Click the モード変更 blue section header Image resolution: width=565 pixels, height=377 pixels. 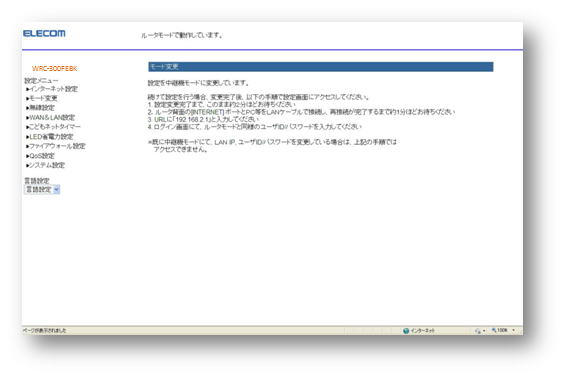pos(321,67)
